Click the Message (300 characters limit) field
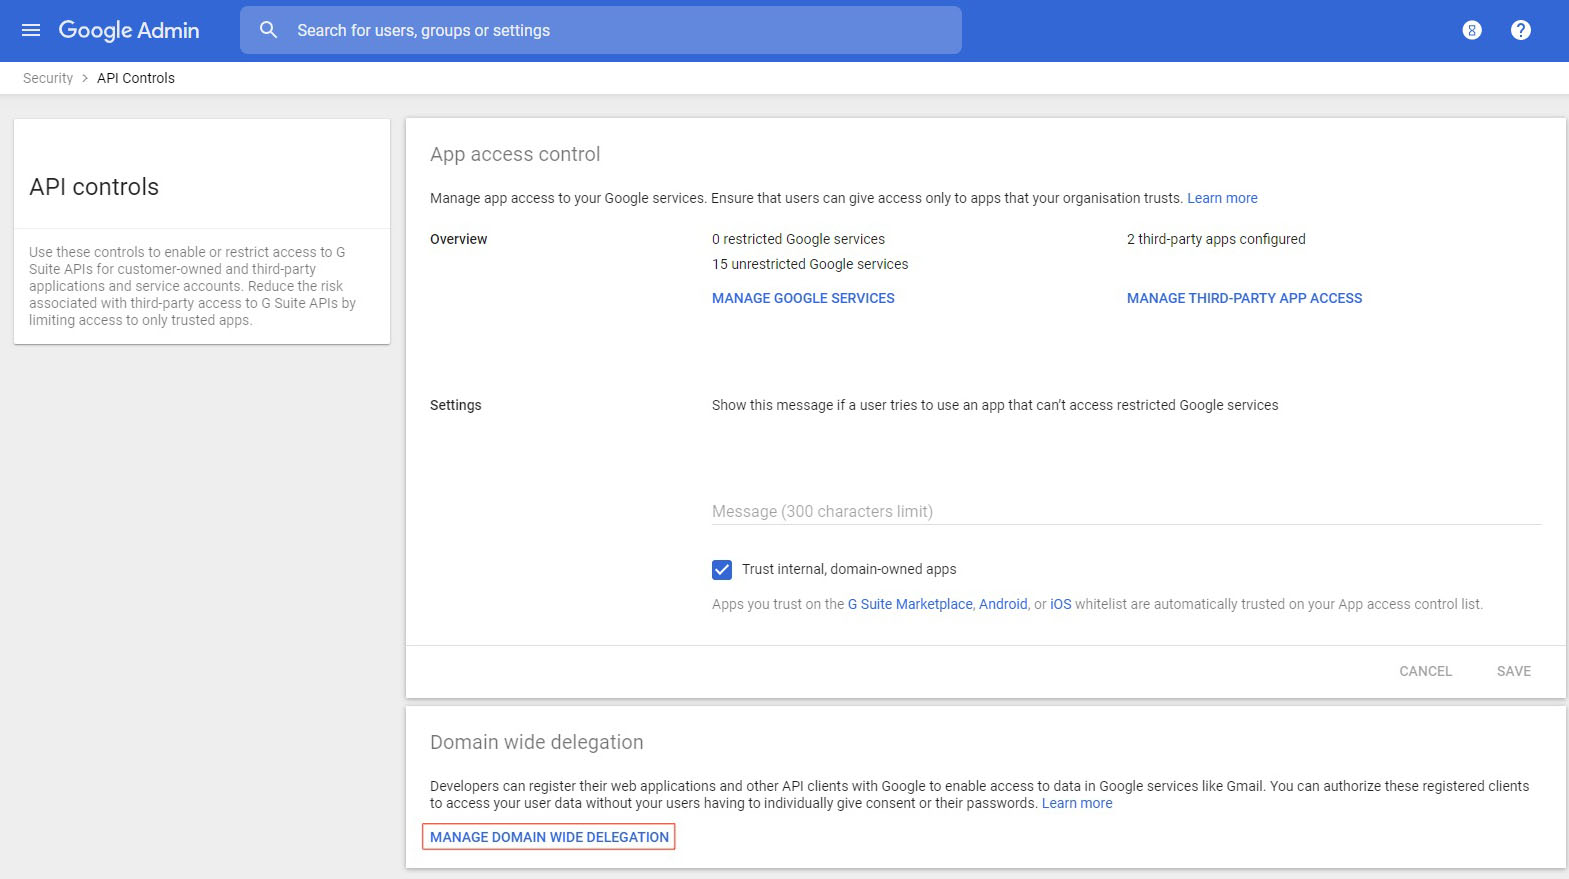The height and width of the screenshot is (879, 1569). tap(1126, 511)
